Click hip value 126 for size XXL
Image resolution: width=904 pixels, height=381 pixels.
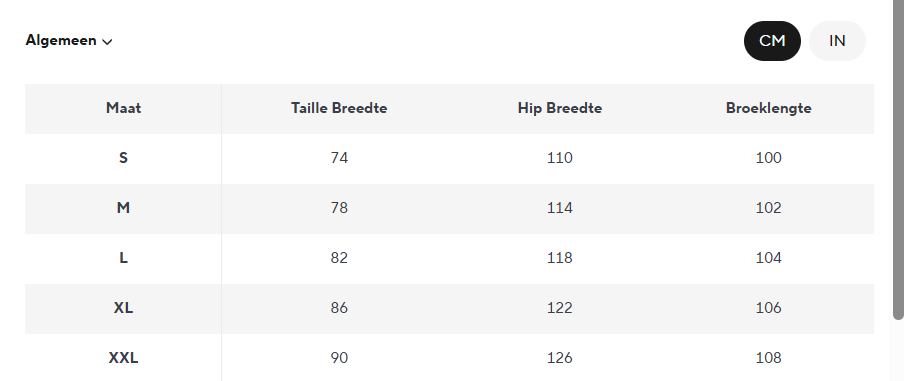(560, 358)
